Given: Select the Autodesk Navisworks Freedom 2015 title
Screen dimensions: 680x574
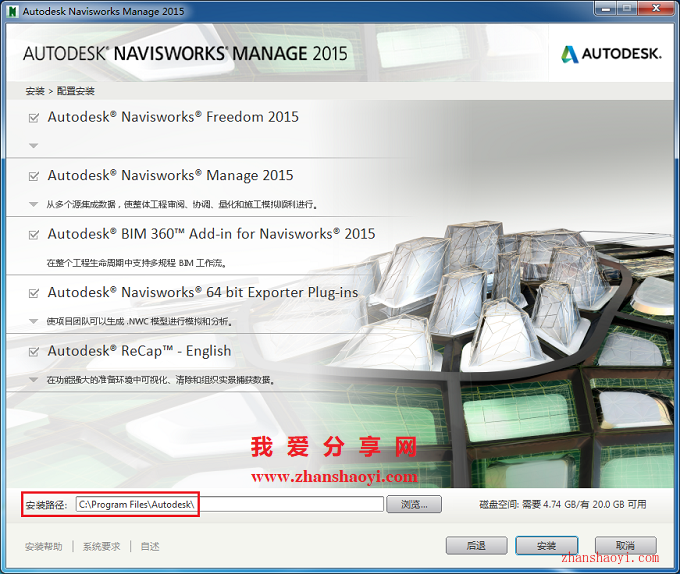Looking at the screenshot, I should point(173,117).
